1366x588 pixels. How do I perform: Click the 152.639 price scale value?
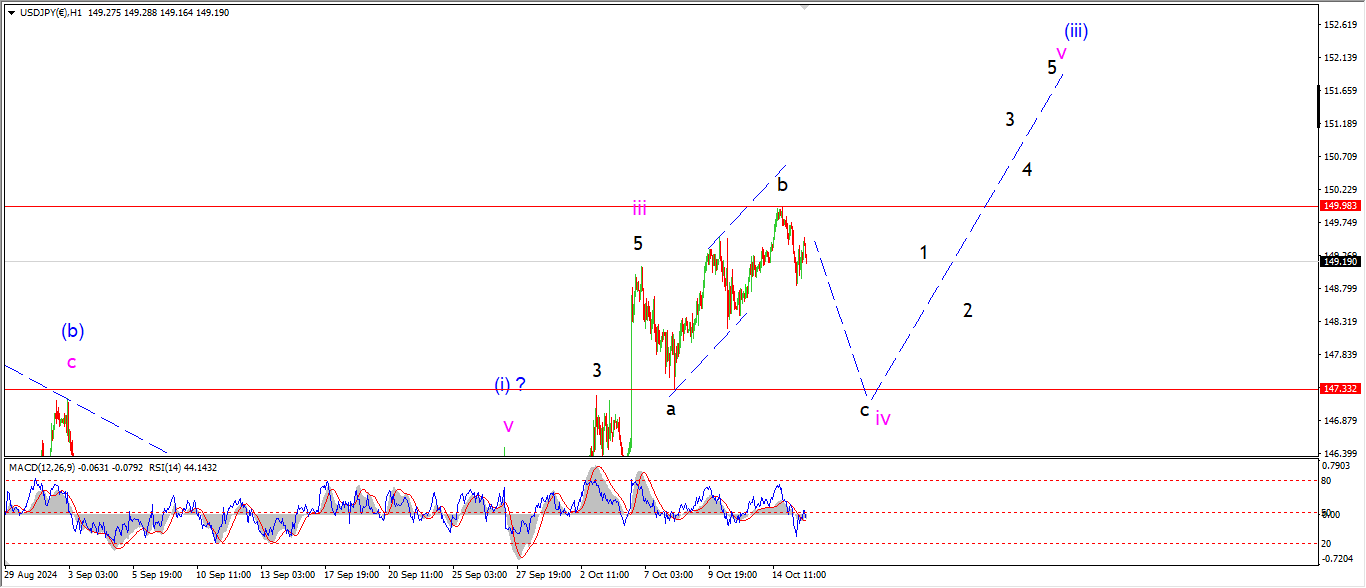pyautogui.click(x=1340, y=24)
